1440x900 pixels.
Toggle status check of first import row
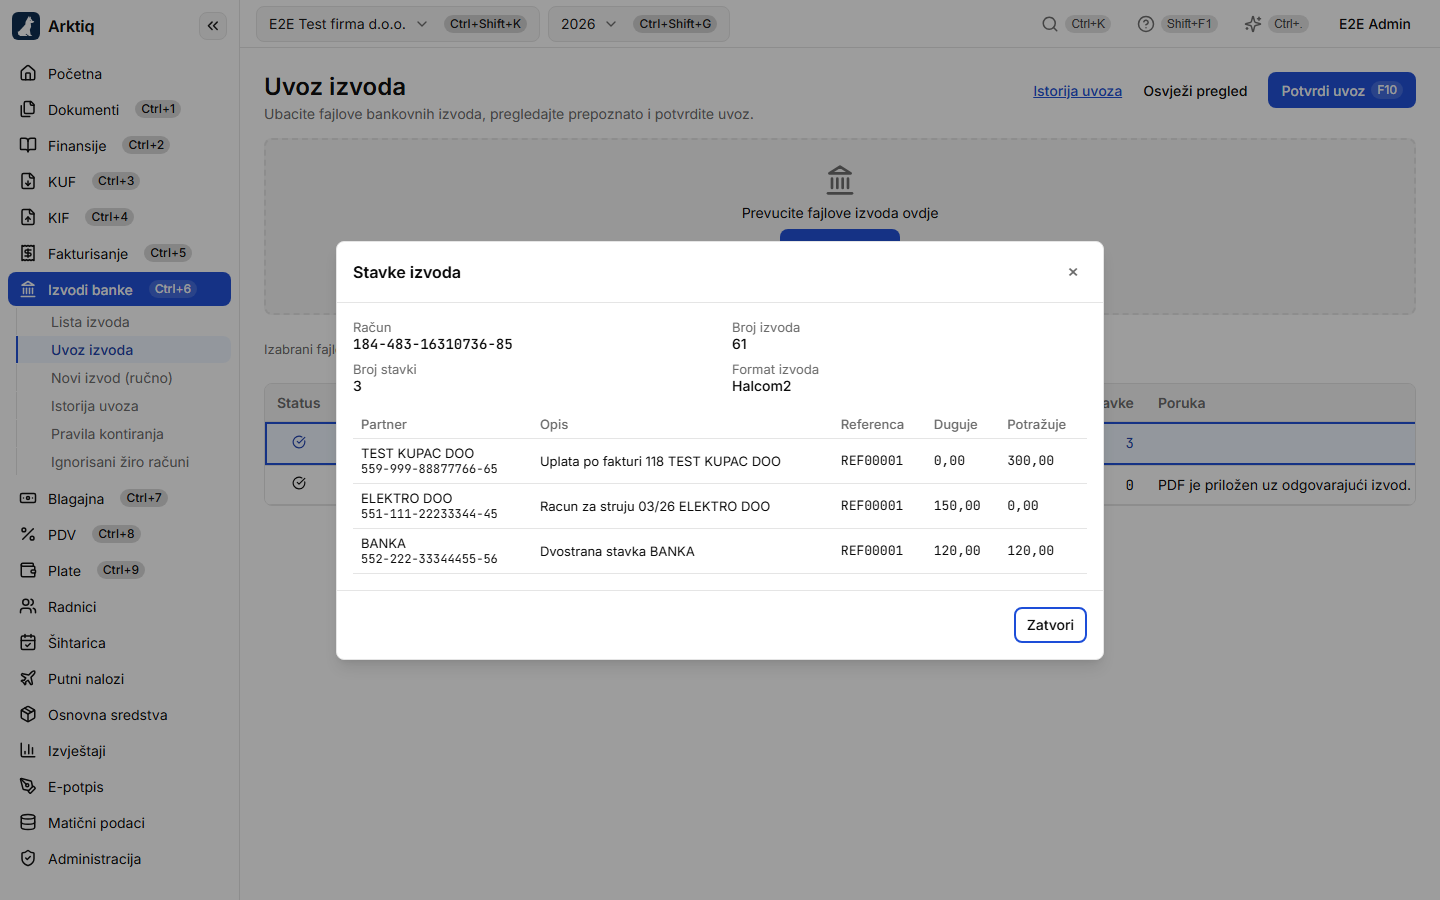click(299, 442)
